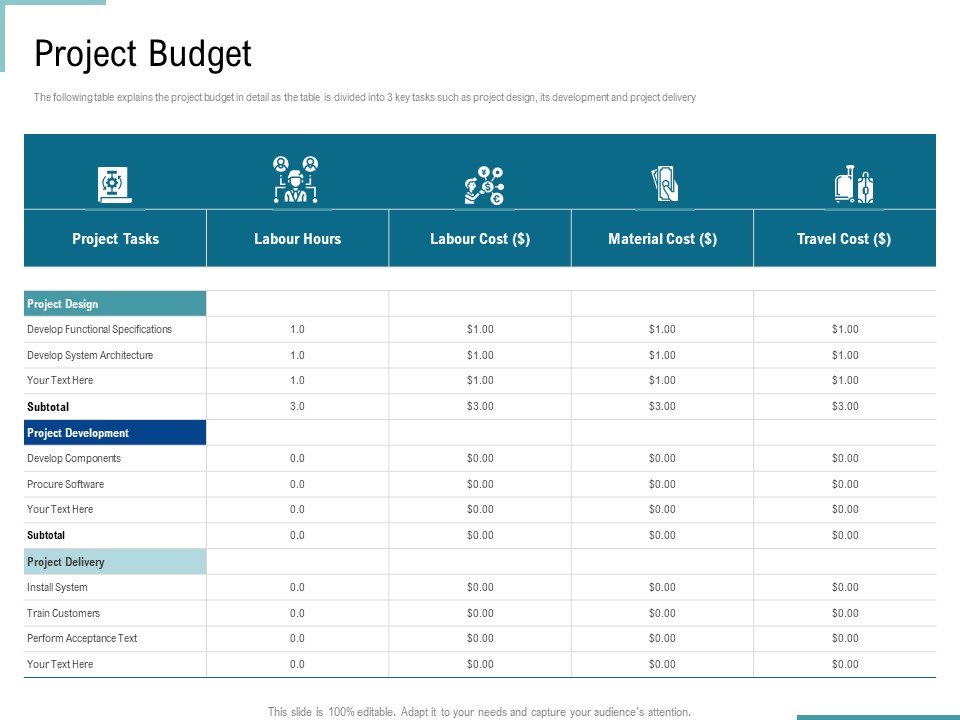Click the travel cost luggage icon
960x720 pixels.
pyautogui.click(x=853, y=184)
